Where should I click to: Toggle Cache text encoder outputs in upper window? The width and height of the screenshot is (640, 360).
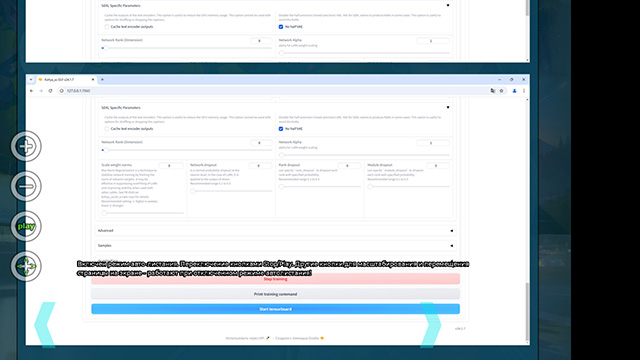pos(107,27)
